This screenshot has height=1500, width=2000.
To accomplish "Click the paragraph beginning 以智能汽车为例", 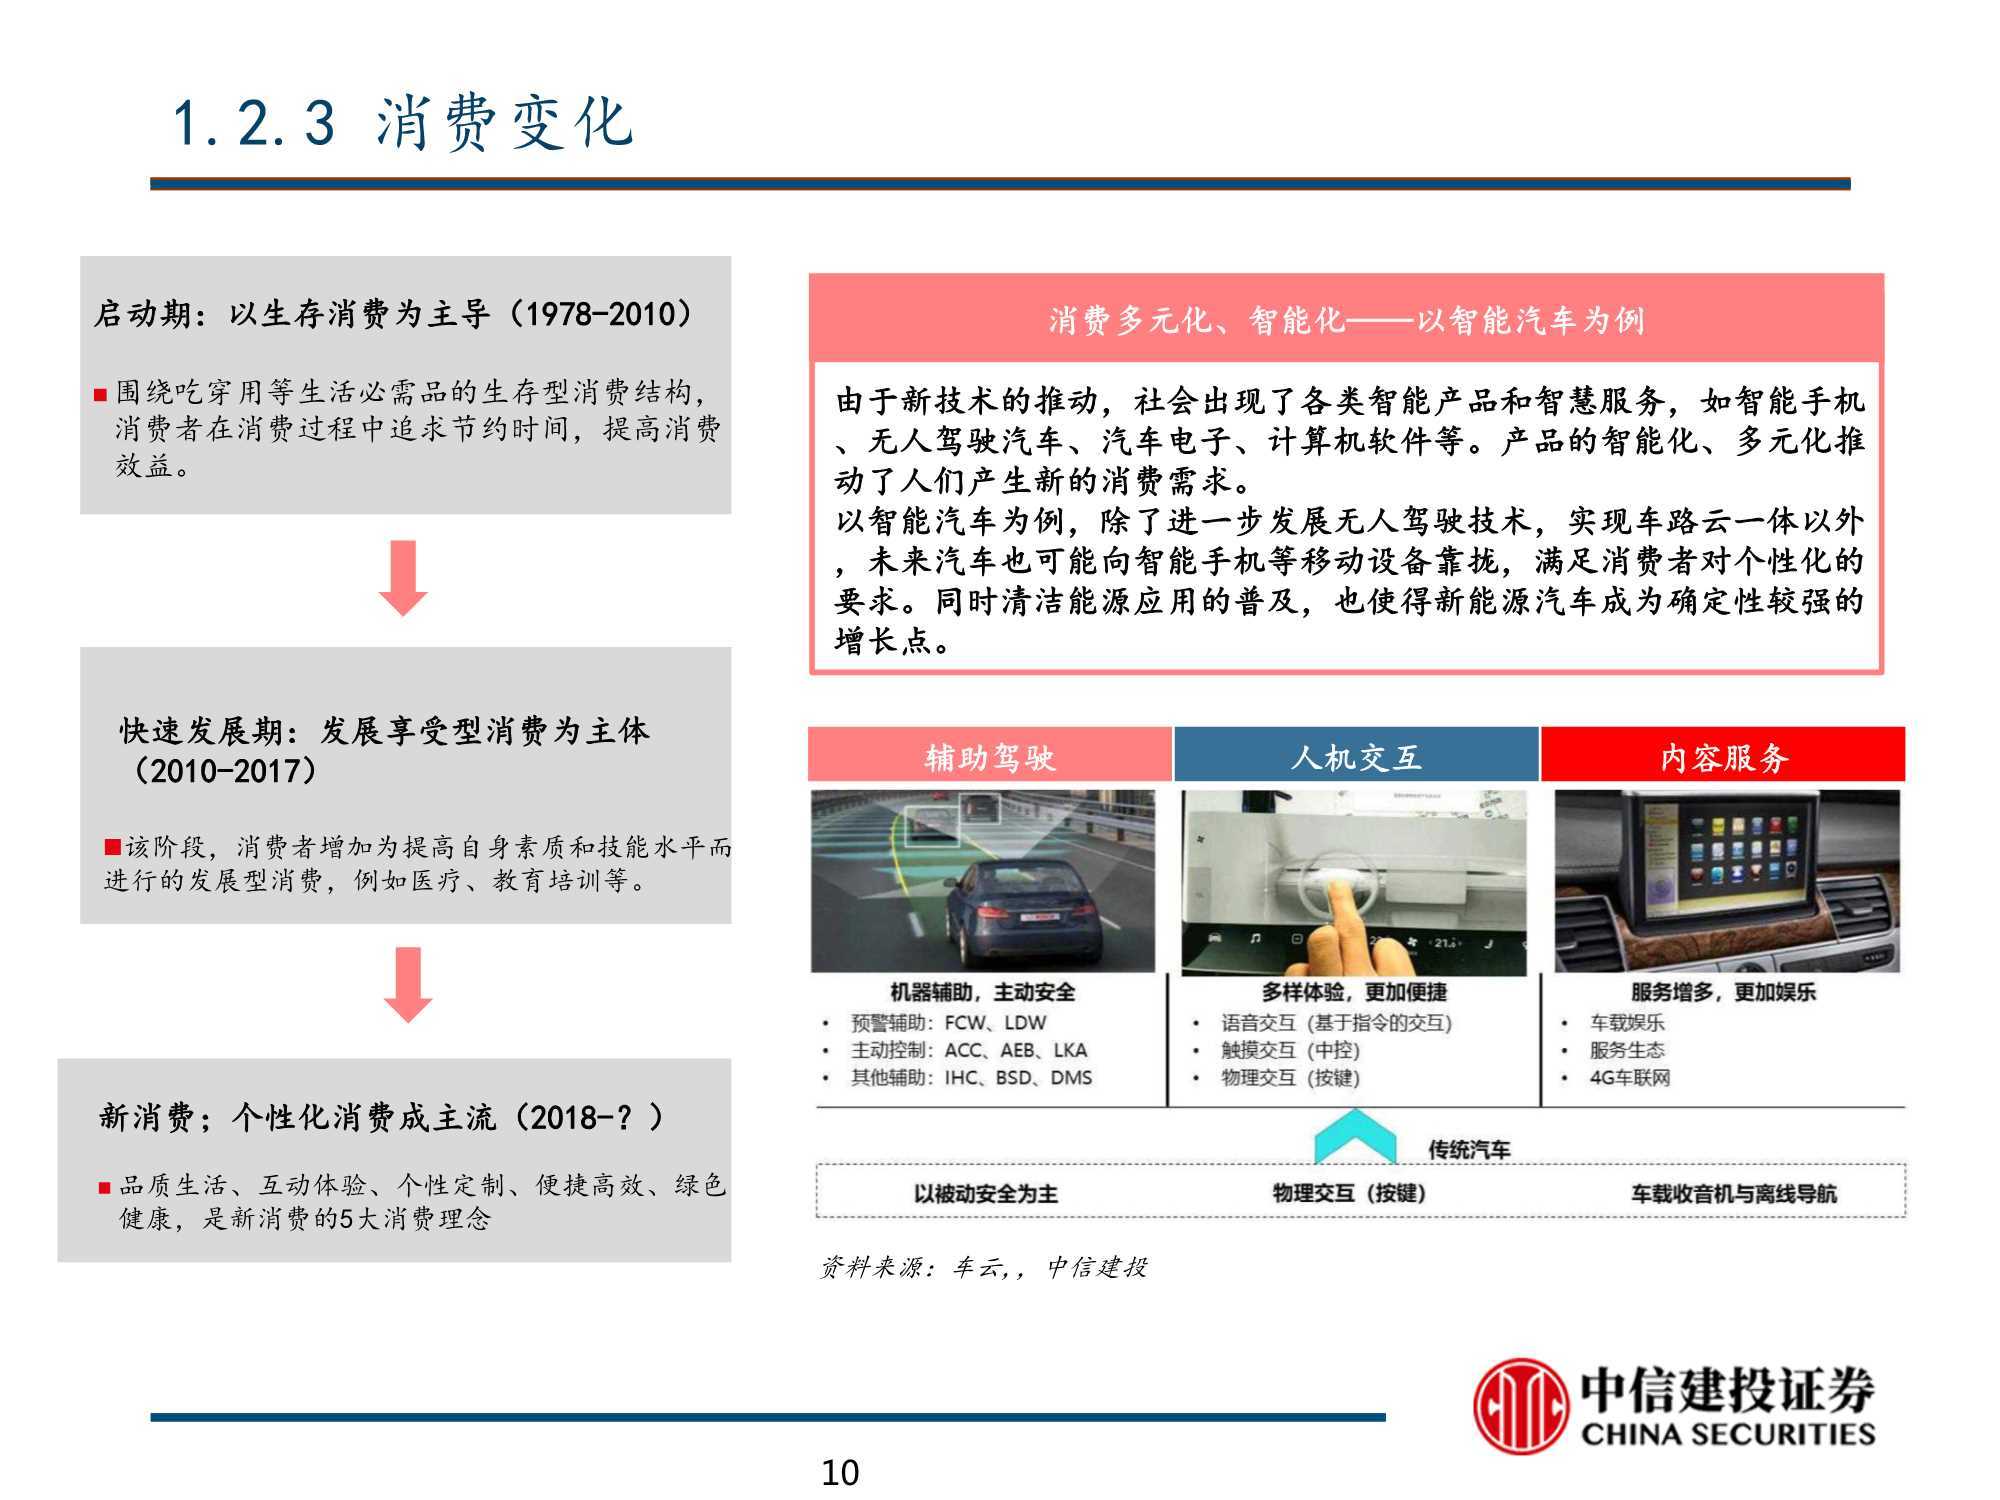I will coord(1349,581).
